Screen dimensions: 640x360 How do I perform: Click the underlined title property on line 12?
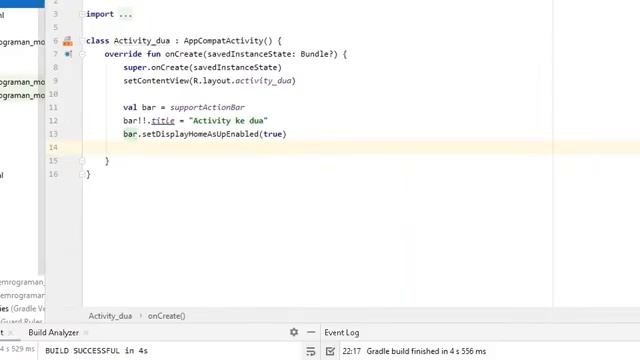(x=163, y=121)
